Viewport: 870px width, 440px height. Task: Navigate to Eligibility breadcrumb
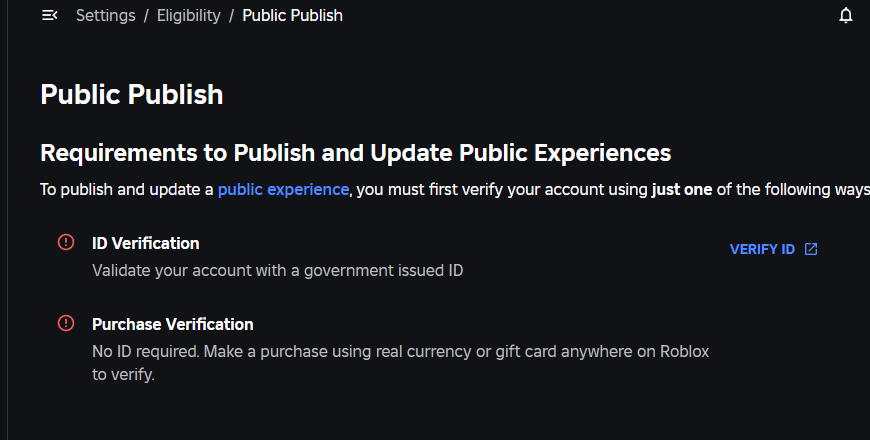188,16
